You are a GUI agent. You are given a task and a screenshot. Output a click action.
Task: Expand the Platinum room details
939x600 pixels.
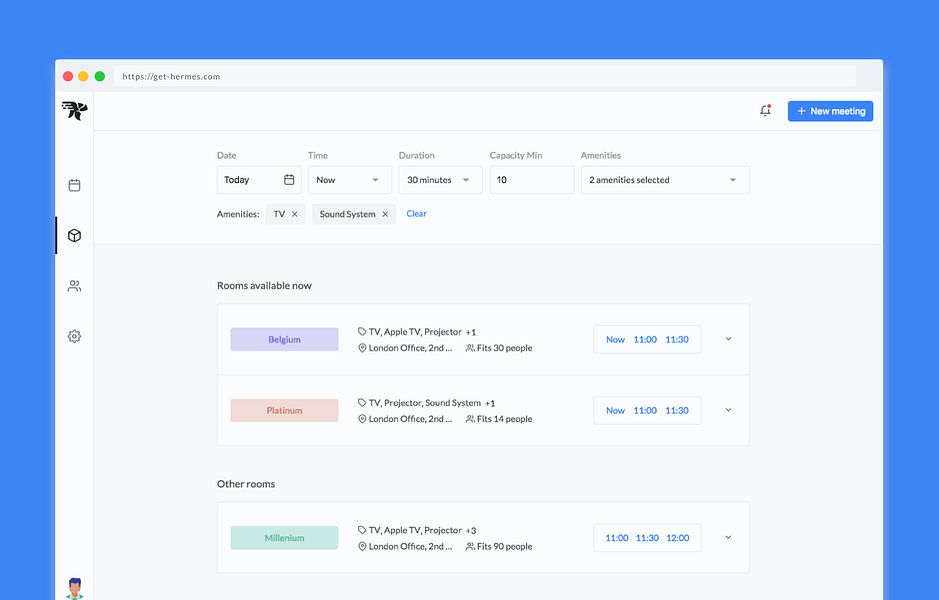click(728, 410)
